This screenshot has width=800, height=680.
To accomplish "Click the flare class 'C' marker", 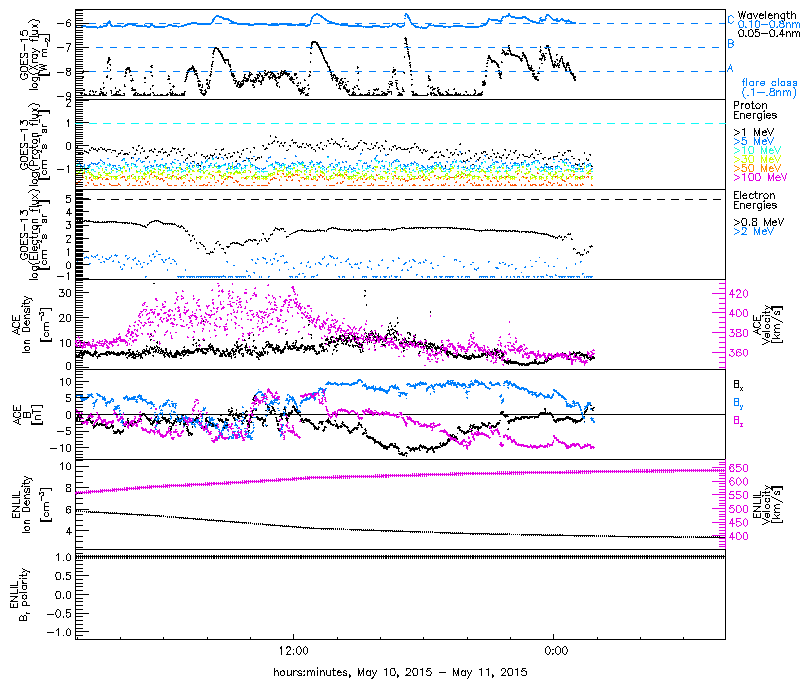I will point(731,20).
